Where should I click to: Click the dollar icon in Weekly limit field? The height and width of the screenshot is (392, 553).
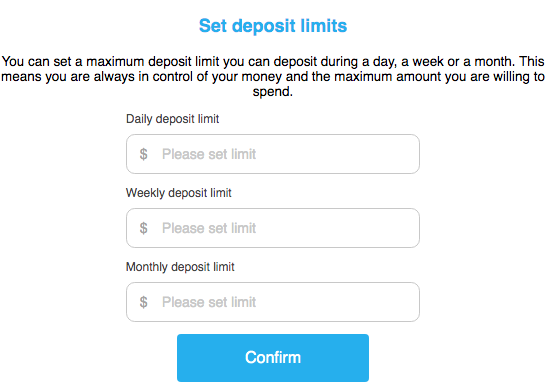[x=143, y=228]
